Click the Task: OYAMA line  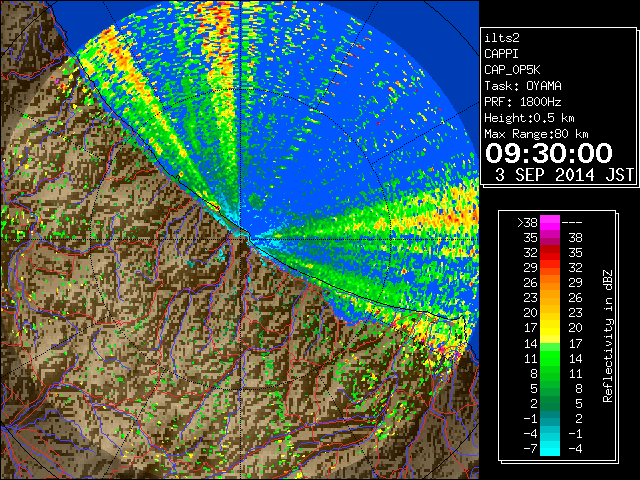click(523, 86)
